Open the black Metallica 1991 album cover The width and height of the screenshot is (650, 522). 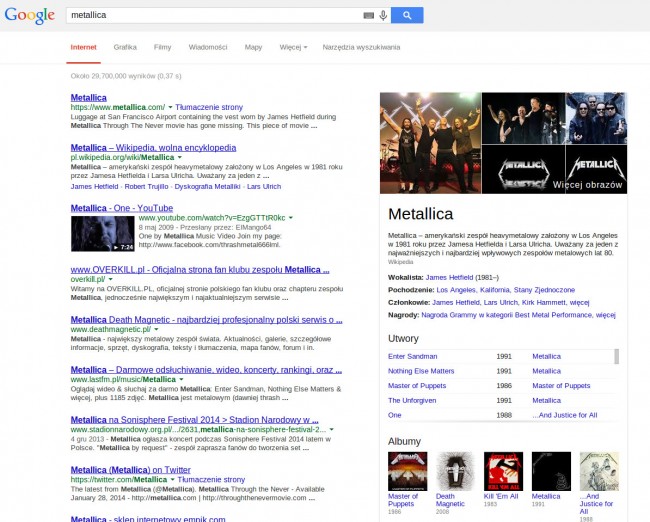[551, 471]
